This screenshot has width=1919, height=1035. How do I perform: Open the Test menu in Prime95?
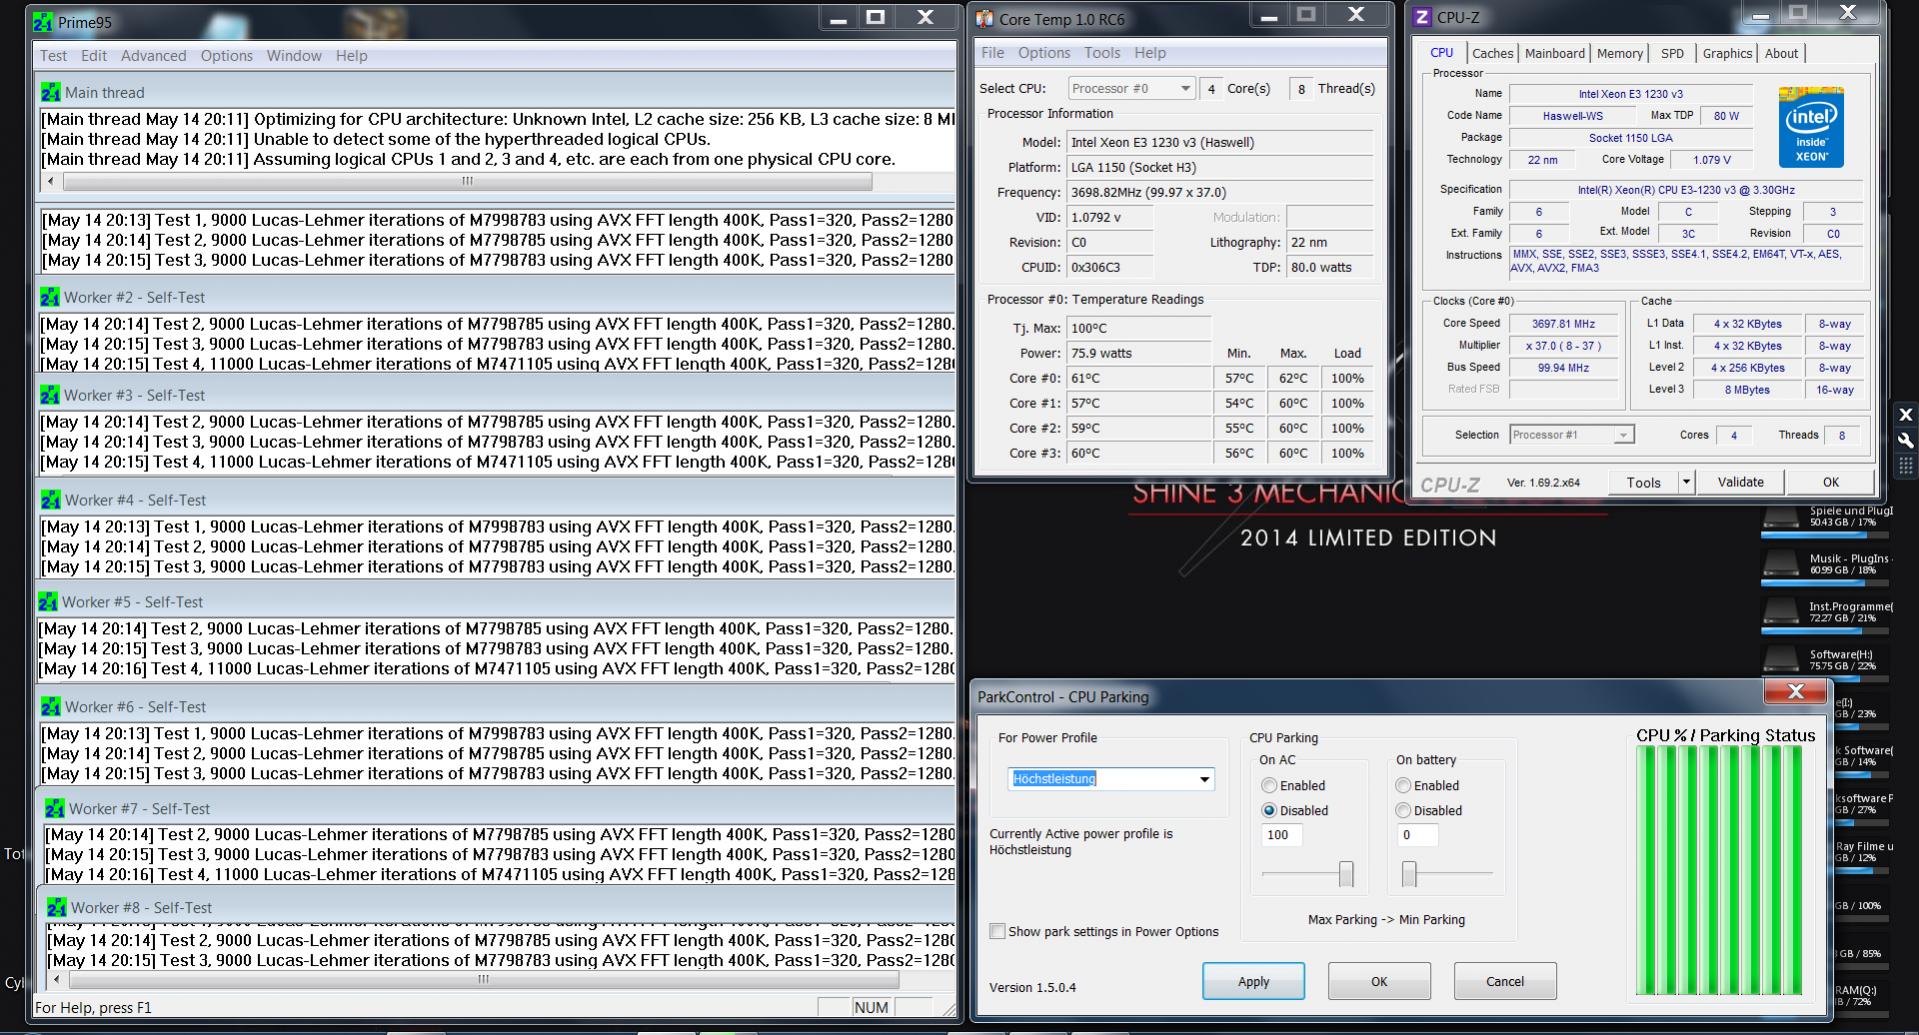[54, 56]
